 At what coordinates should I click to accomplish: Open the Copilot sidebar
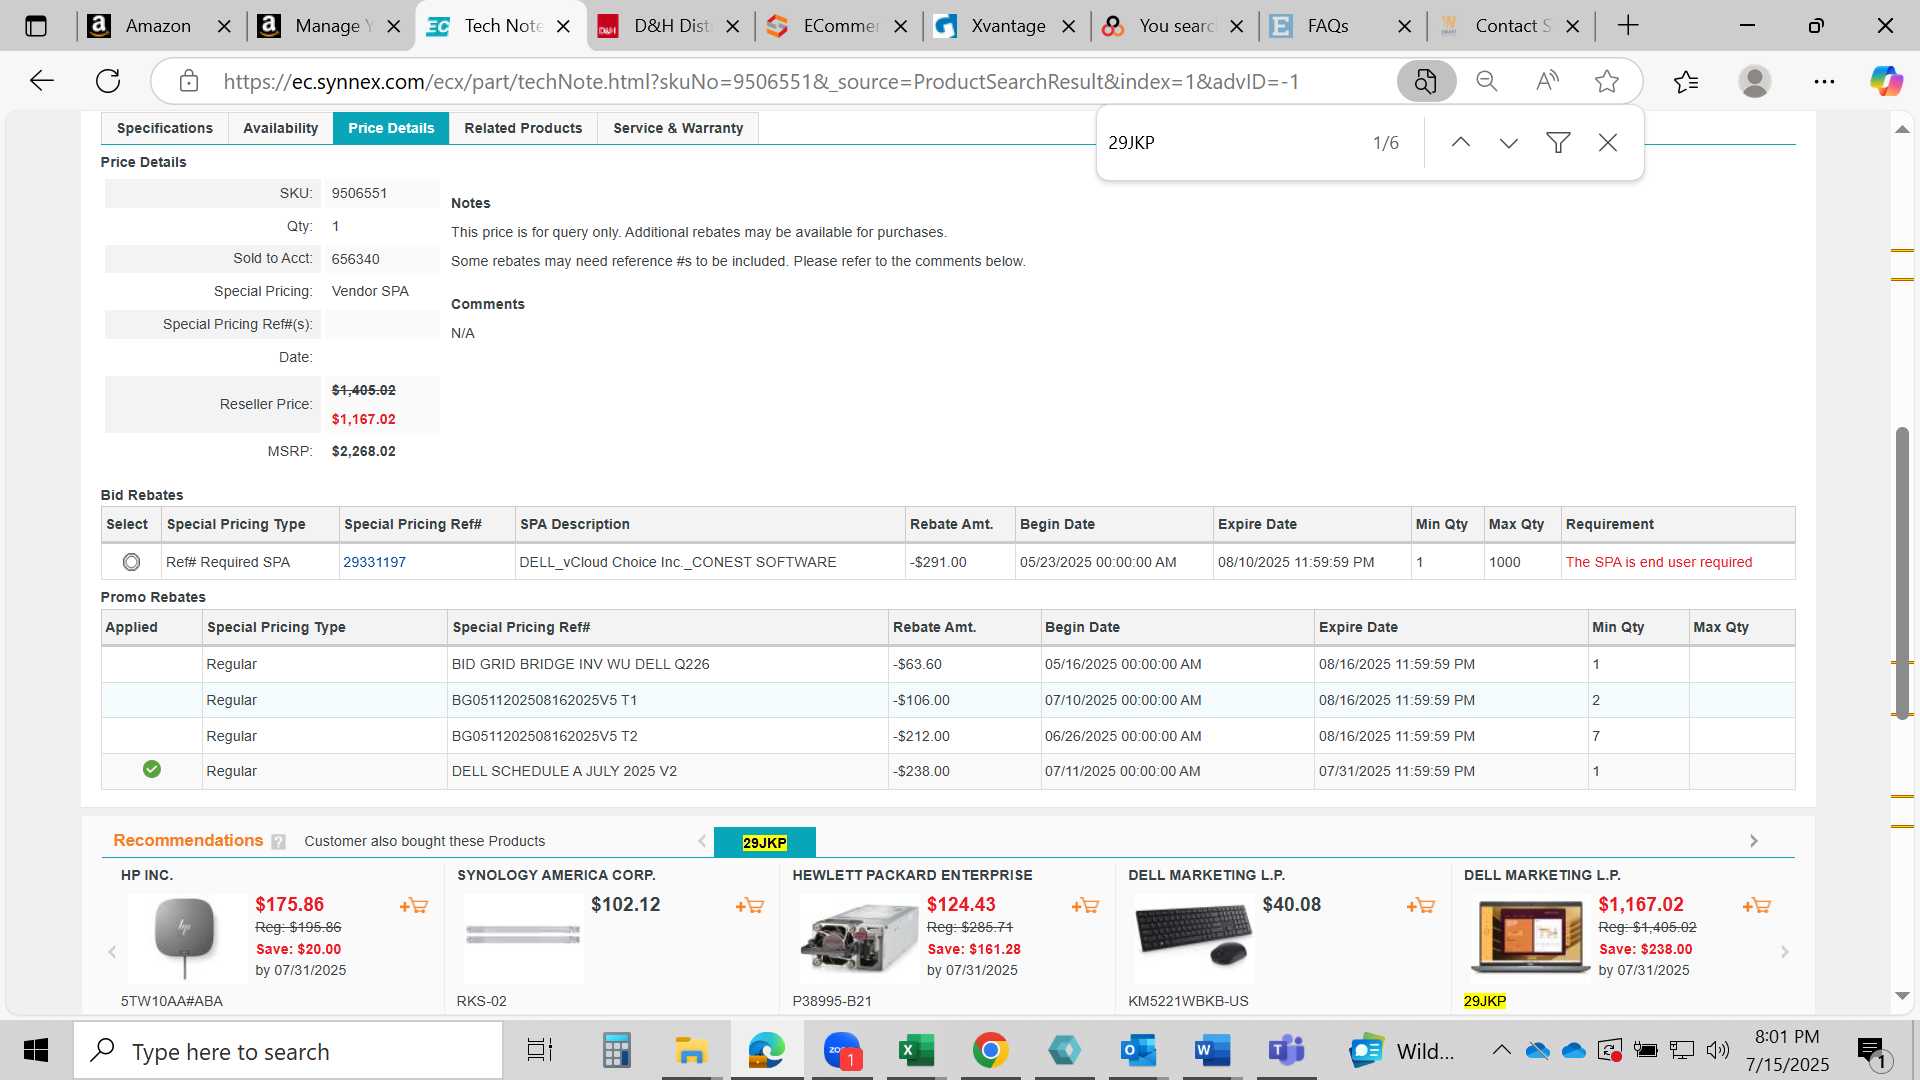[x=1887, y=81]
